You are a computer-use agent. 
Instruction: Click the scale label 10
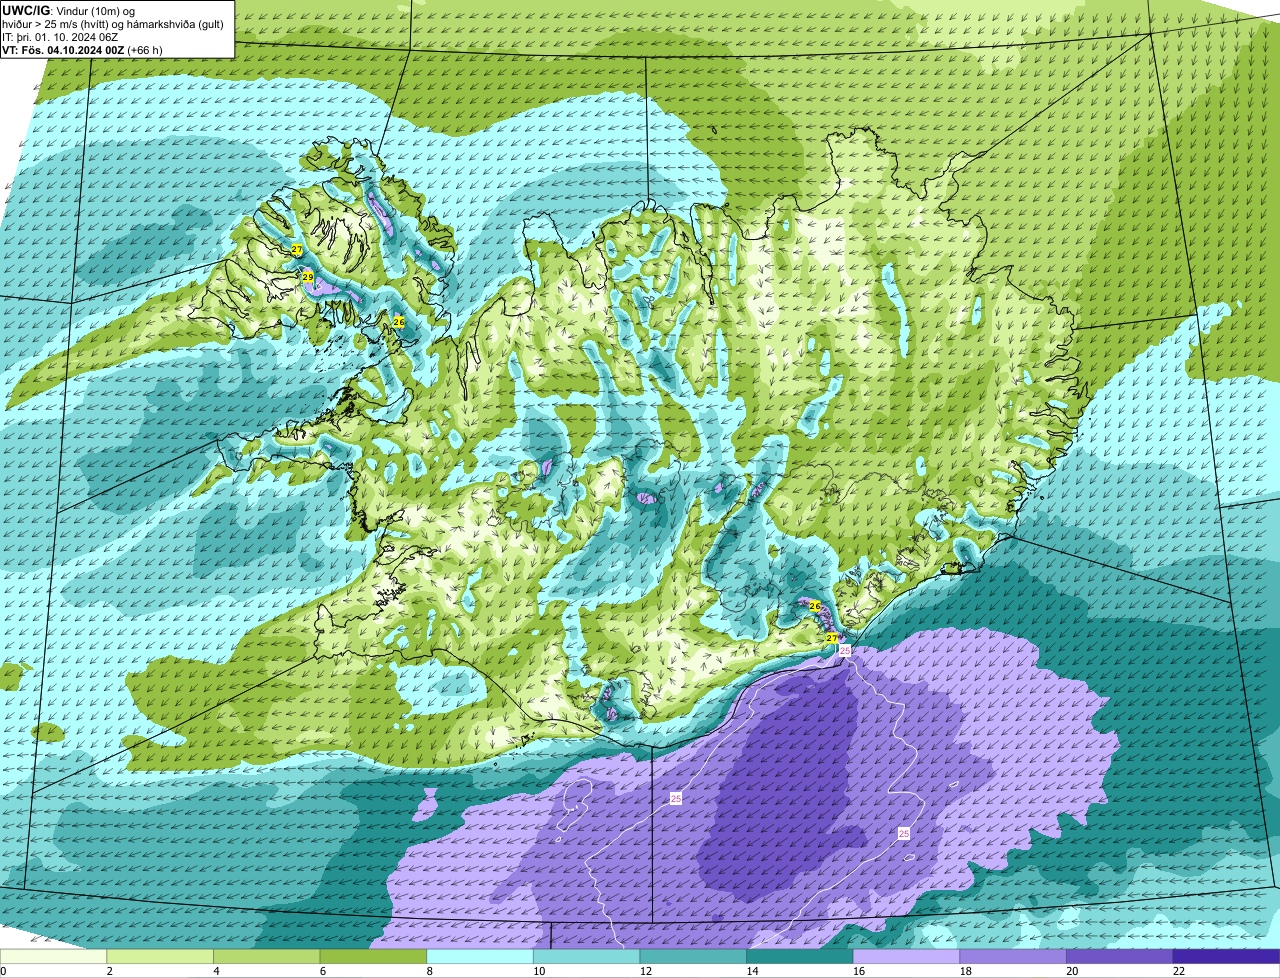click(x=538, y=971)
